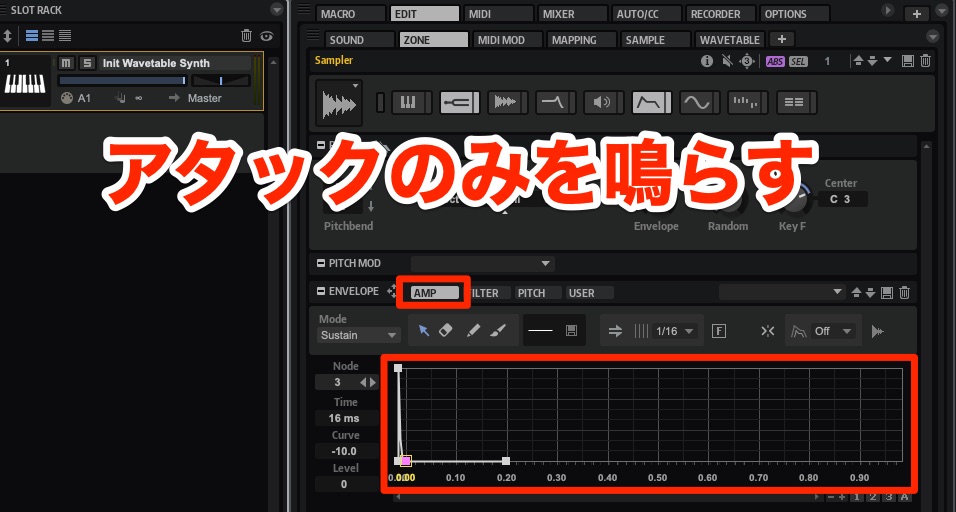This screenshot has height=512, width=956.
Task: Switch to the MIDI tab
Action: [x=499, y=13]
